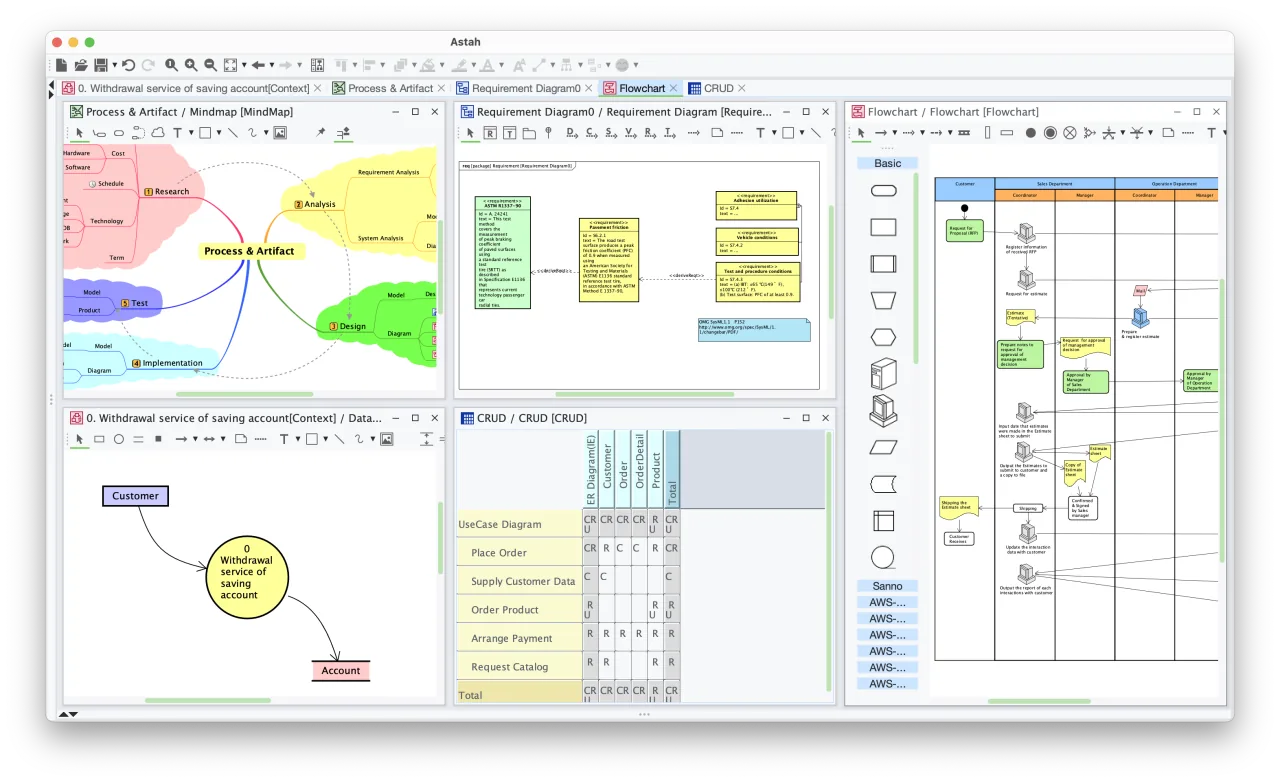1280x782 pixels.
Task: Close the Process & Artifact tab
Action: coord(441,88)
